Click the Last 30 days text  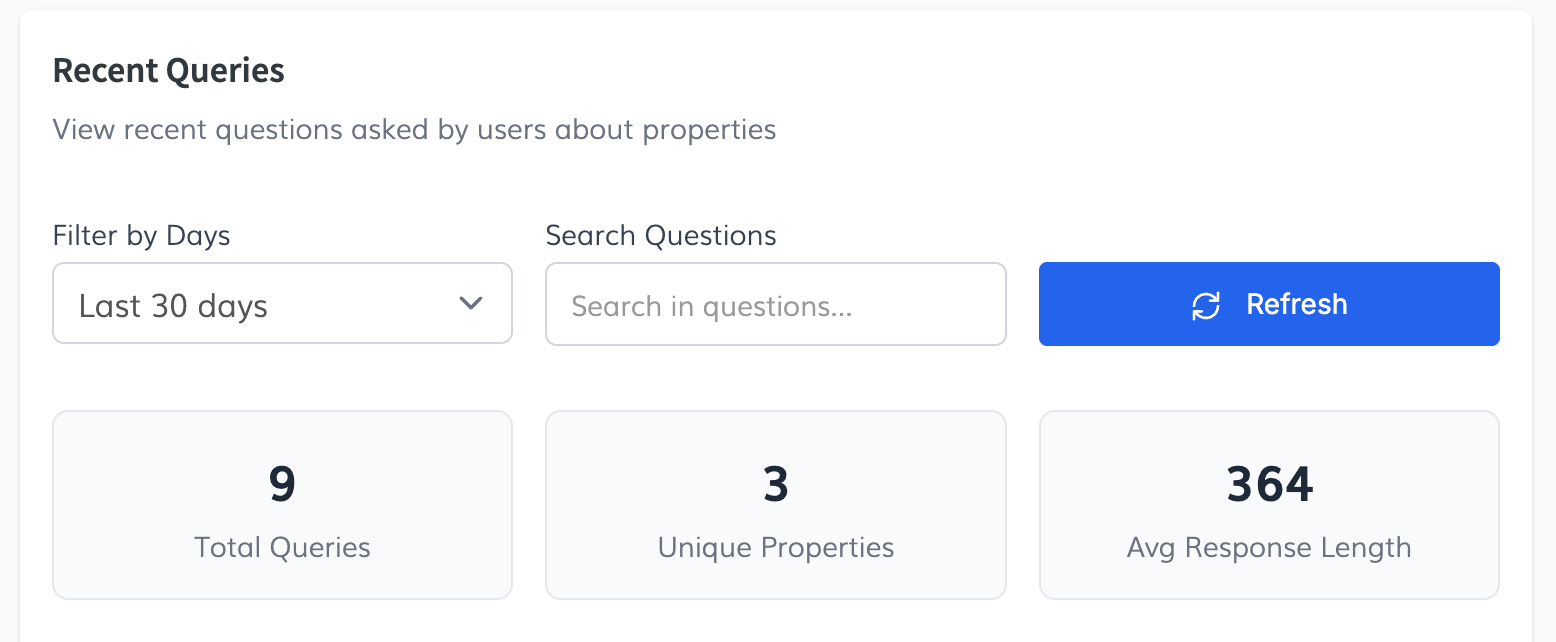click(x=173, y=306)
